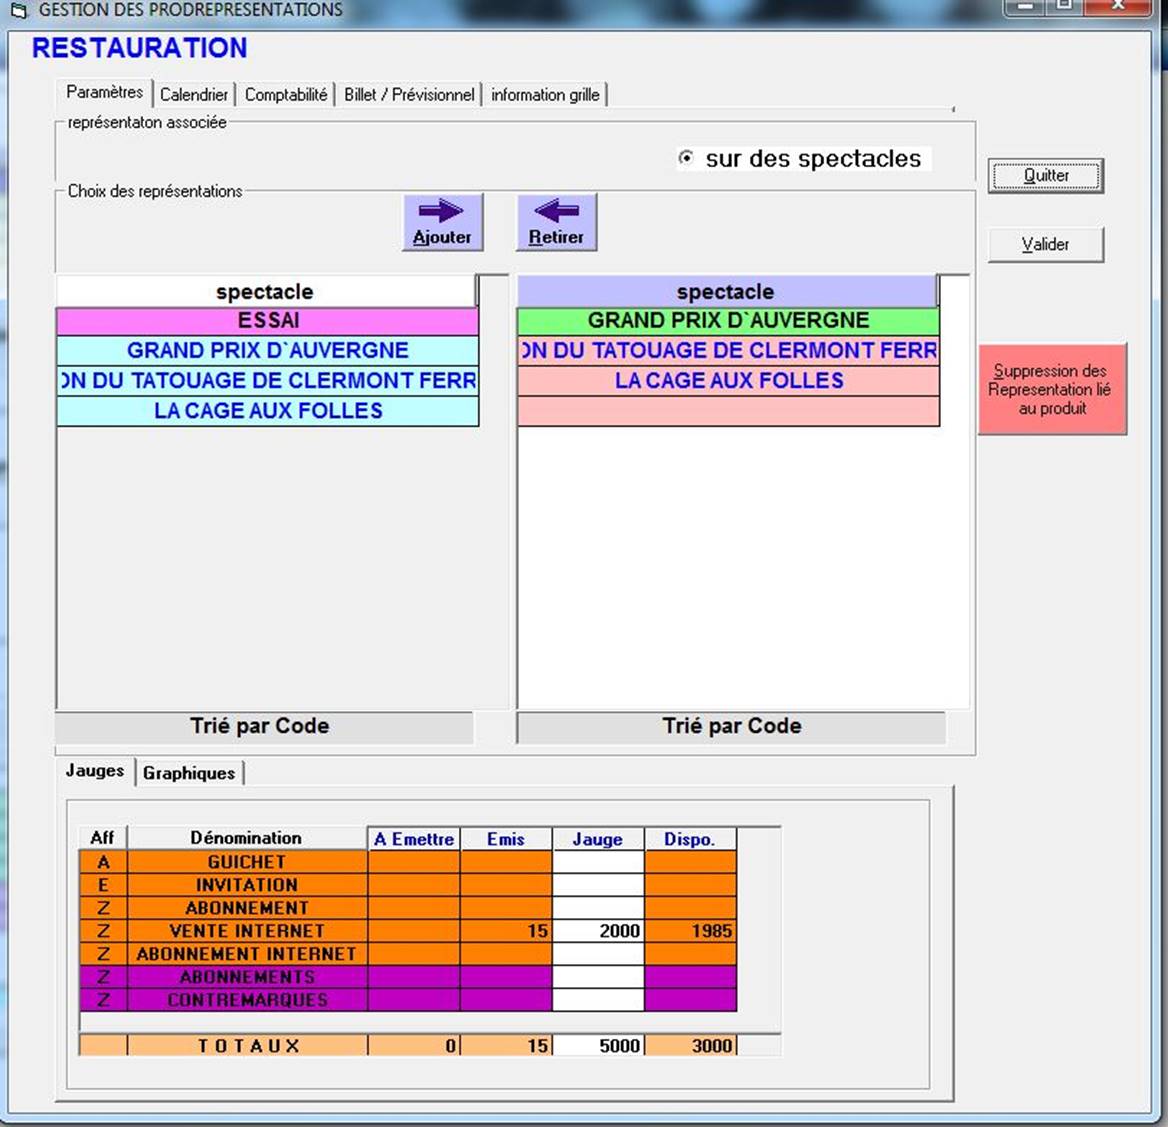The image size is (1168, 1127).
Task: Select LA CAGE AUX FOLLES in left list
Action: coord(267,410)
